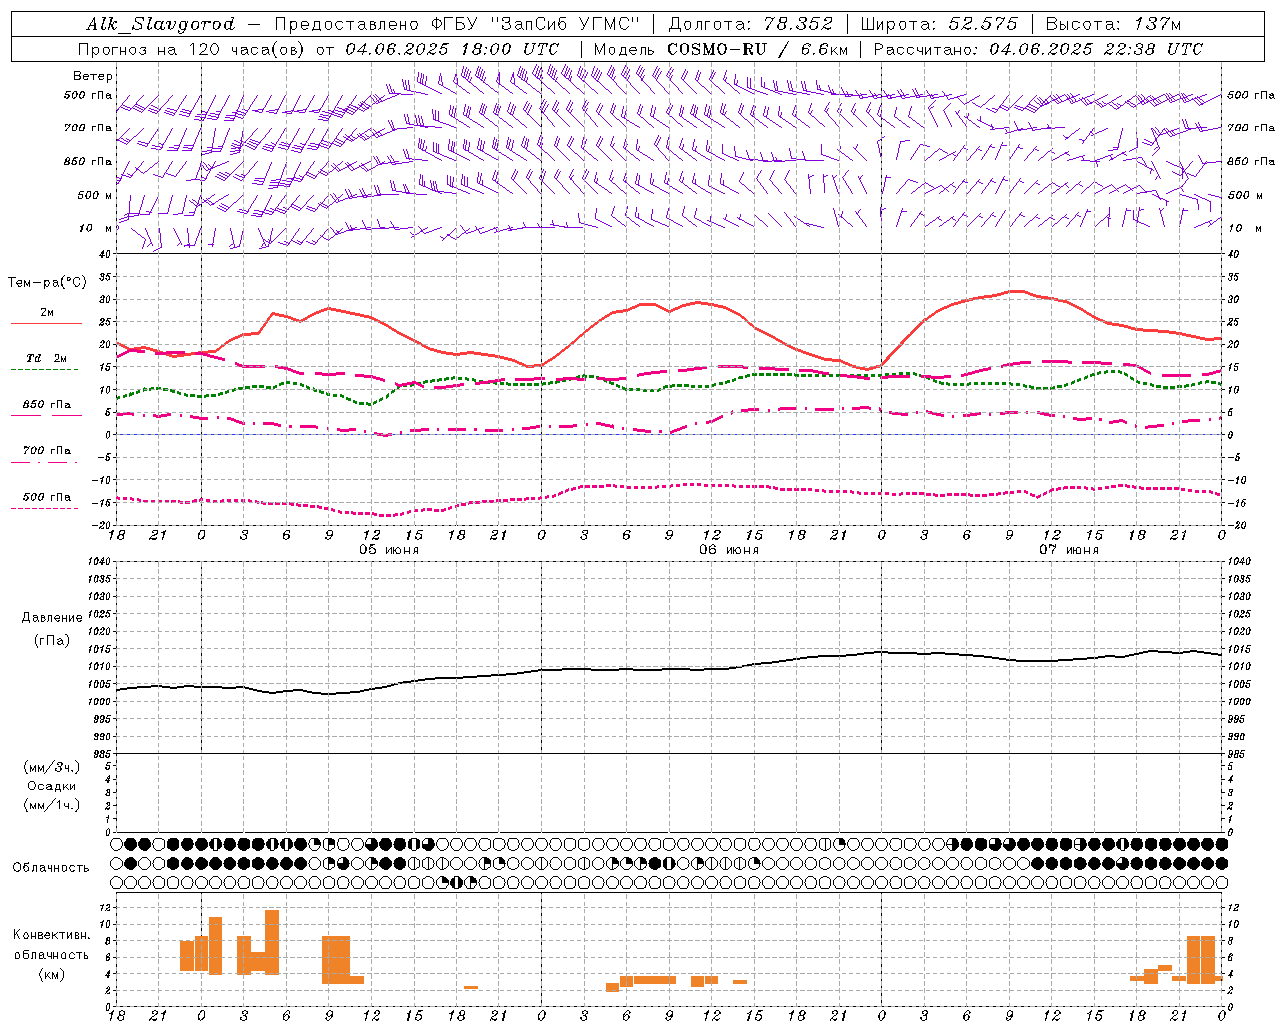Select the 'Долгота: 78.352' longitude value
This screenshot has width=1280, height=1024.
(751, 24)
